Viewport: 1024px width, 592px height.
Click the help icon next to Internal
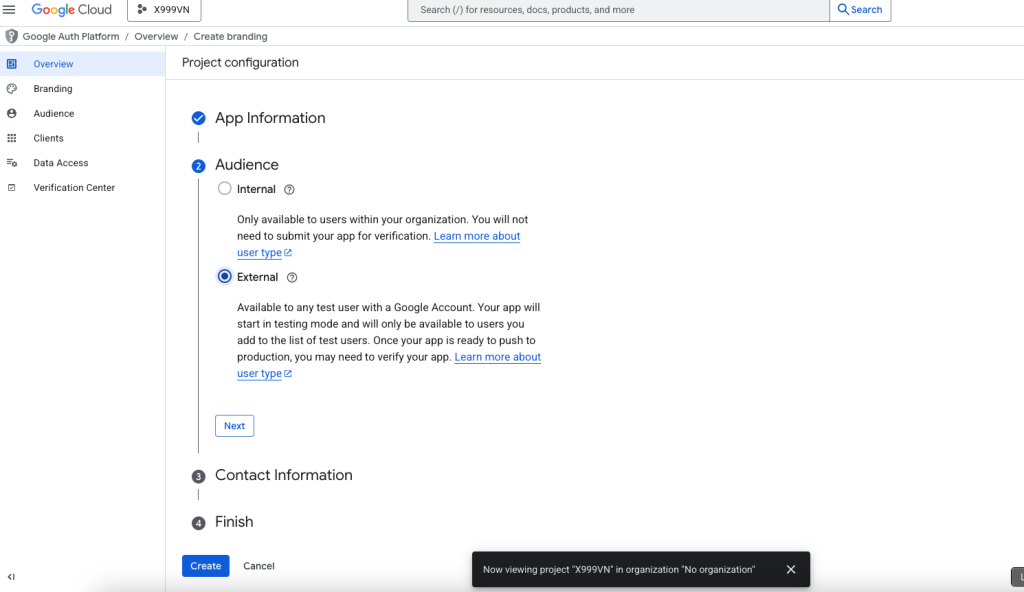pos(289,189)
